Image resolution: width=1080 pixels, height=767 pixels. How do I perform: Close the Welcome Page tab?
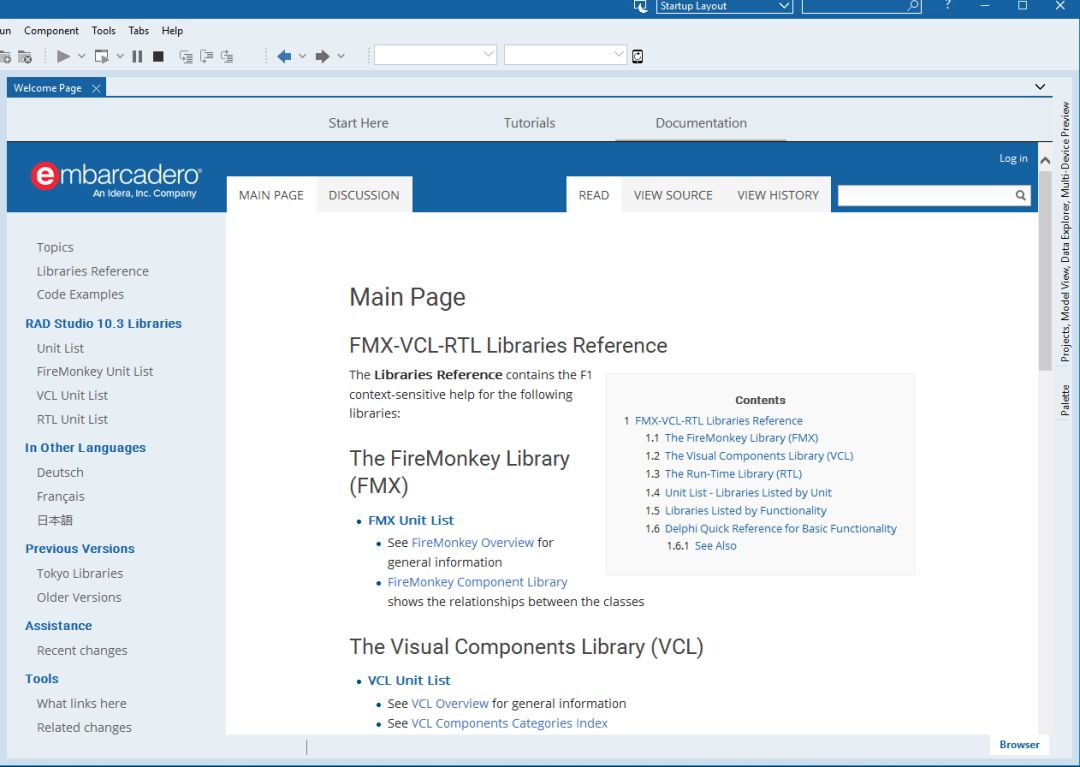[x=96, y=88]
